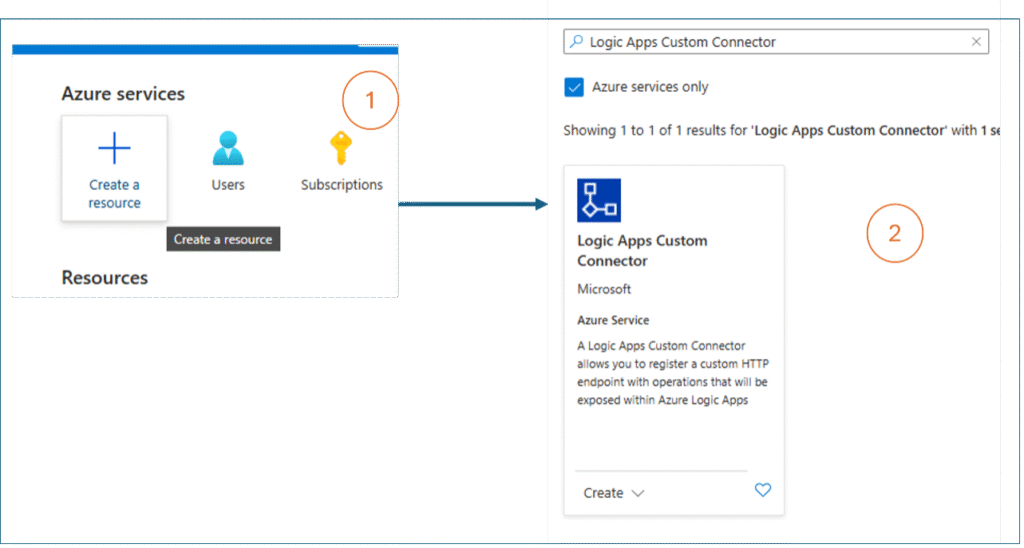This screenshot has width=1024, height=548.
Task: Click the Resources section heading
Action: coord(104,278)
